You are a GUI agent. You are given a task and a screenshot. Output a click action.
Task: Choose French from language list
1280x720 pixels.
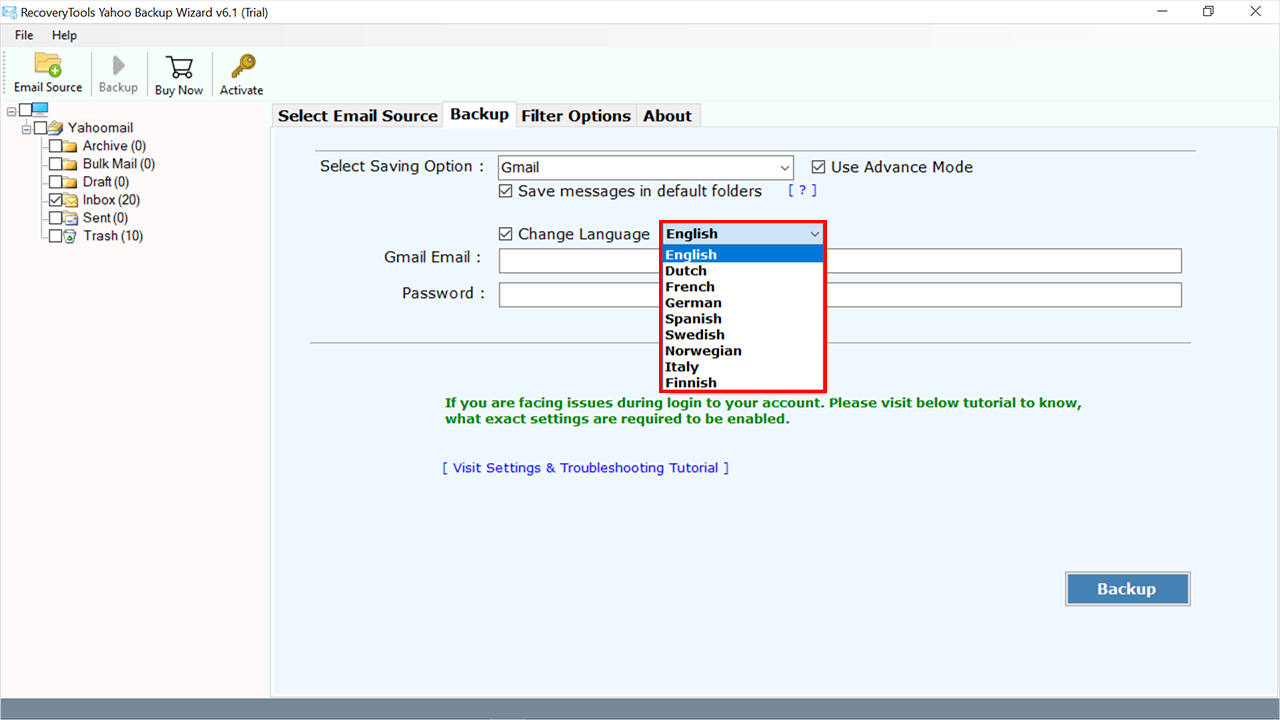[x=743, y=287]
